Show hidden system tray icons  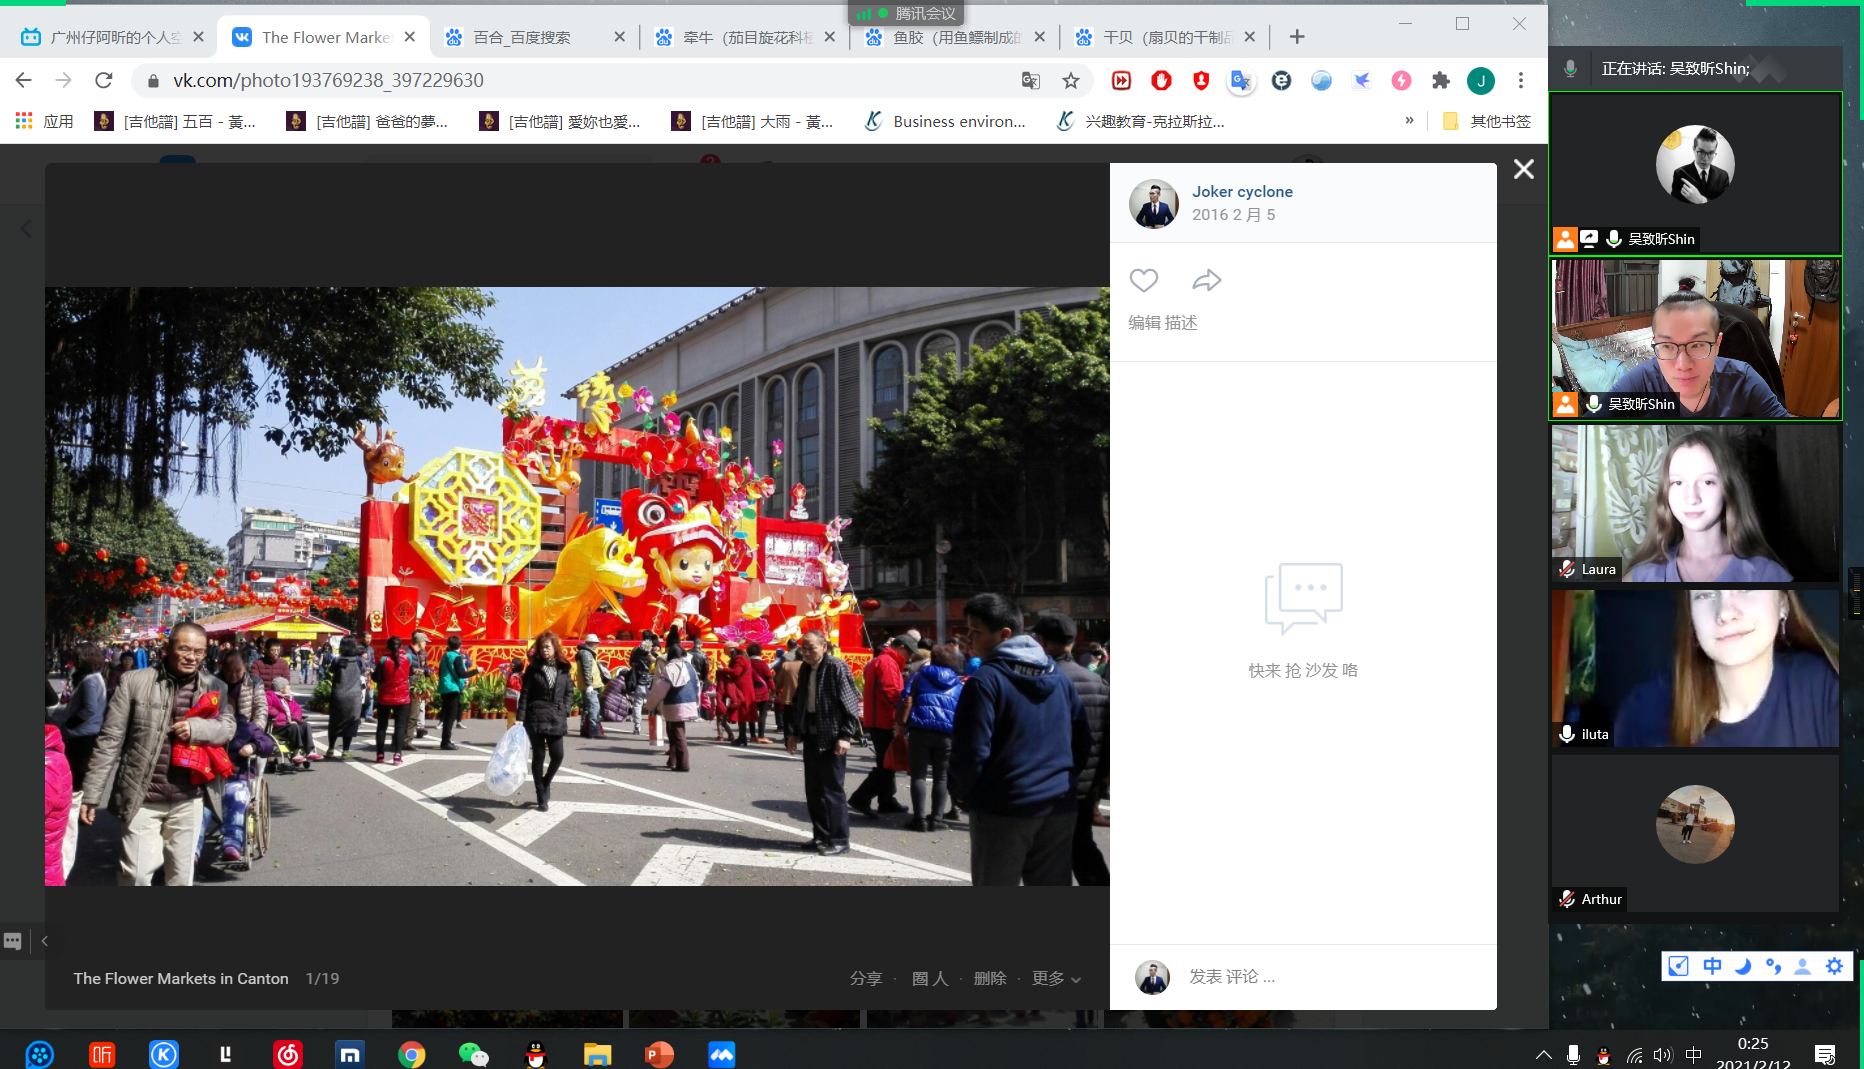click(1543, 1055)
